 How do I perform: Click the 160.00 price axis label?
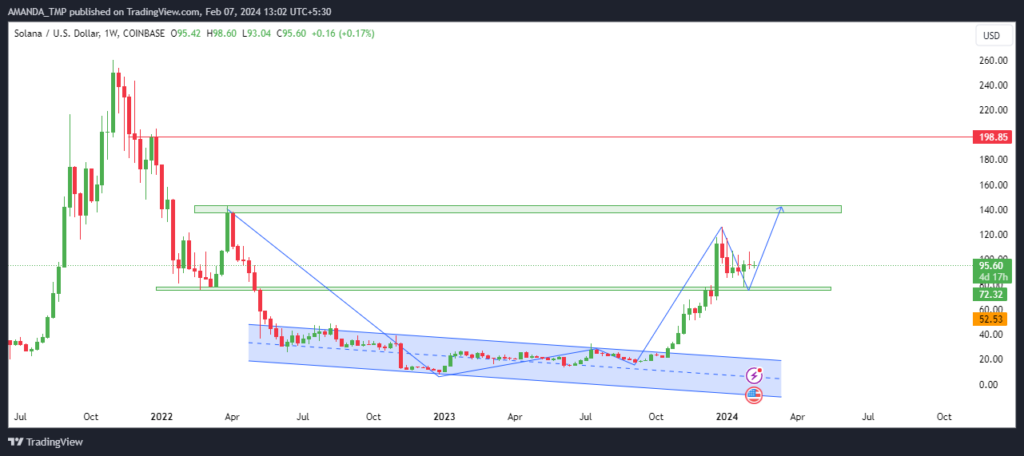click(991, 185)
